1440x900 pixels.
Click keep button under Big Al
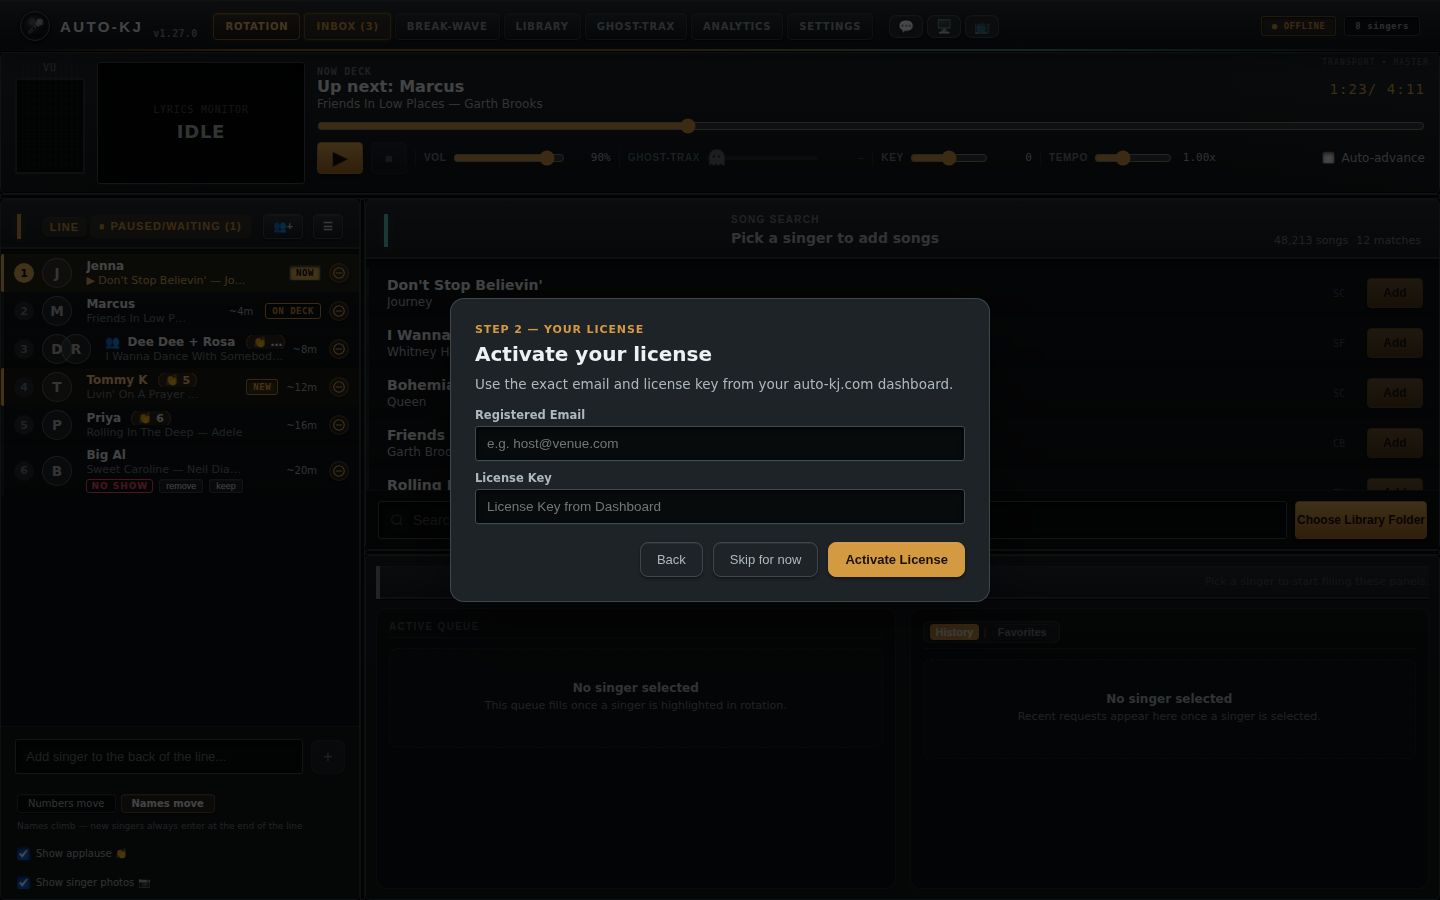[x=226, y=486]
